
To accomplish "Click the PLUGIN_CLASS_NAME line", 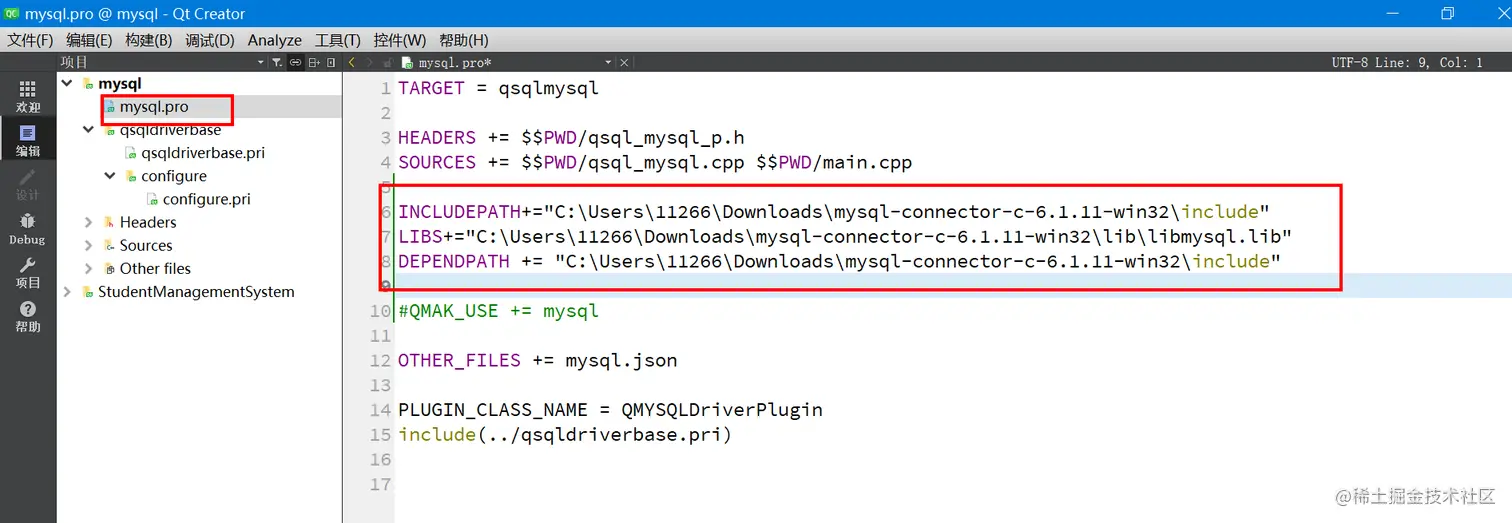I will coord(610,410).
